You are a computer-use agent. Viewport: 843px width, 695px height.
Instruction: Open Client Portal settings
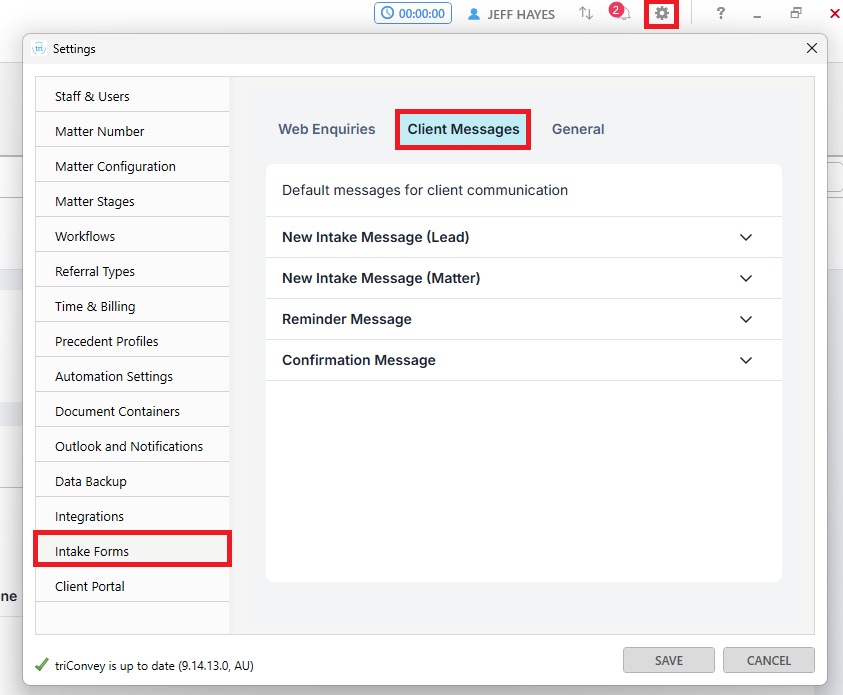click(x=132, y=586)
